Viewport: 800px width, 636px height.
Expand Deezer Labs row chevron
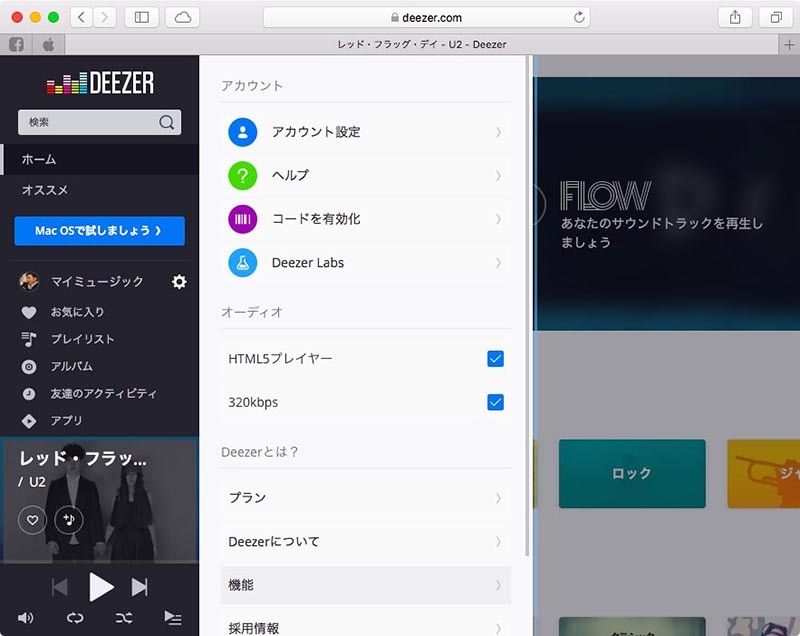498,263
